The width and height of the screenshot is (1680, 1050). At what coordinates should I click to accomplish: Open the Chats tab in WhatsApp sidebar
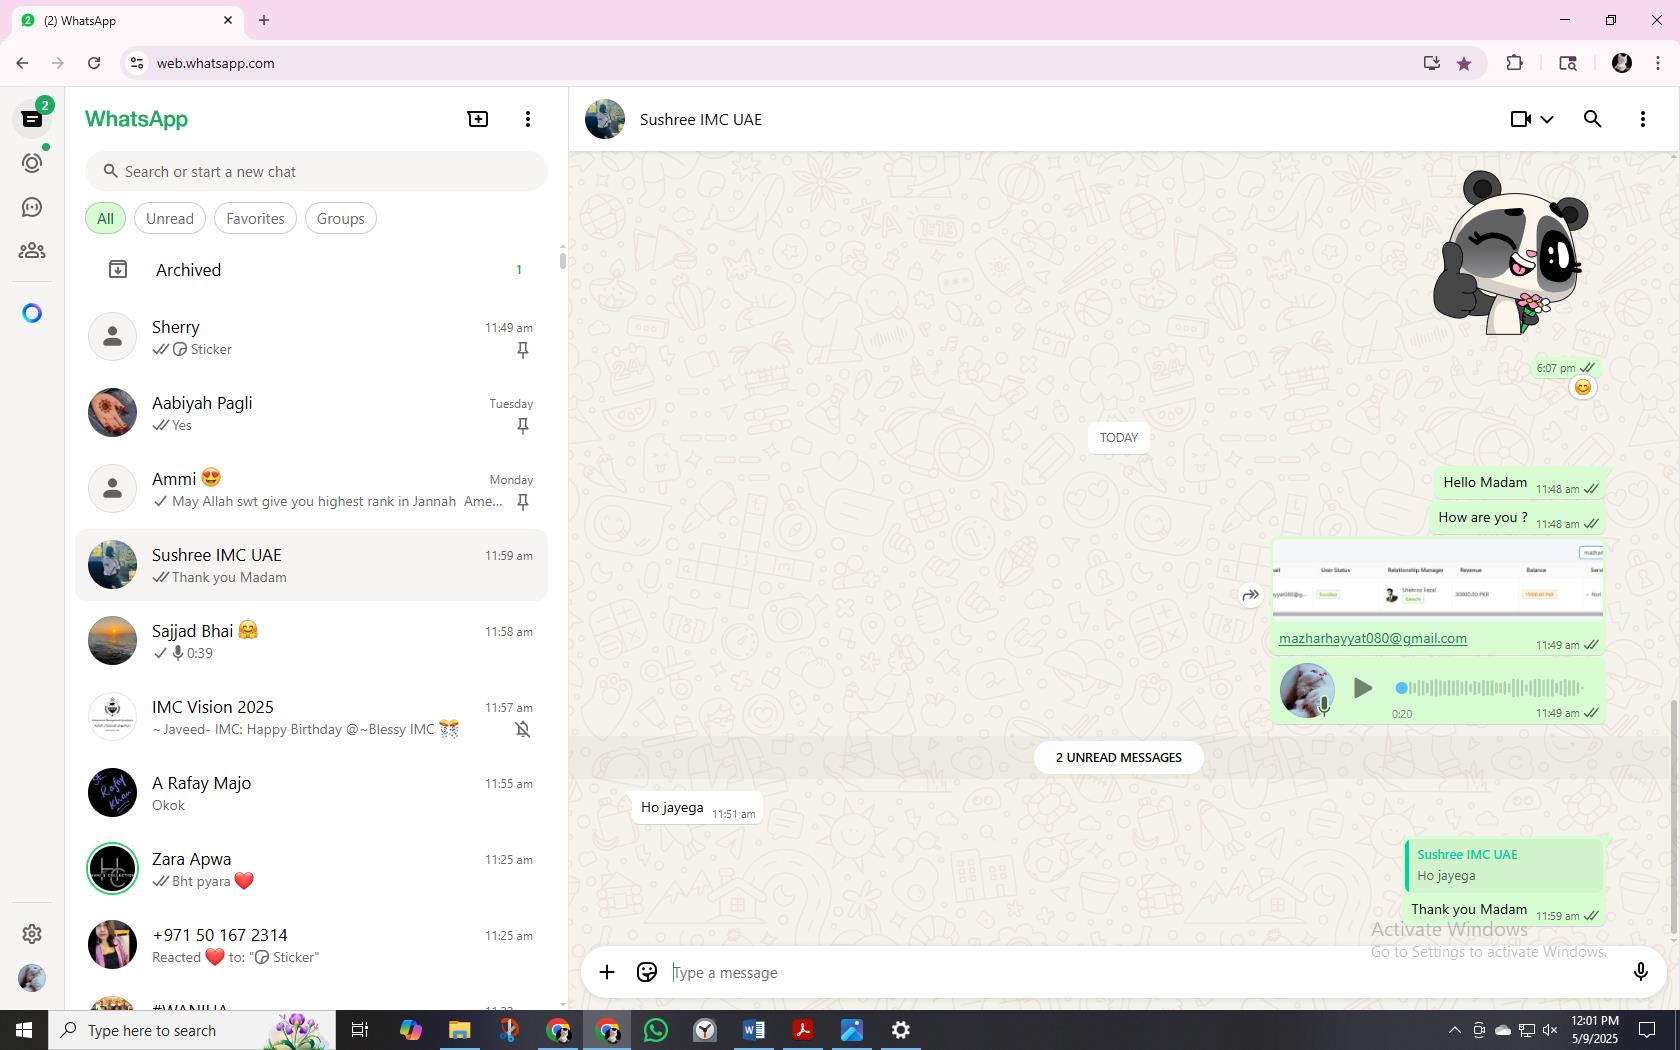click(x=32, y=119)
